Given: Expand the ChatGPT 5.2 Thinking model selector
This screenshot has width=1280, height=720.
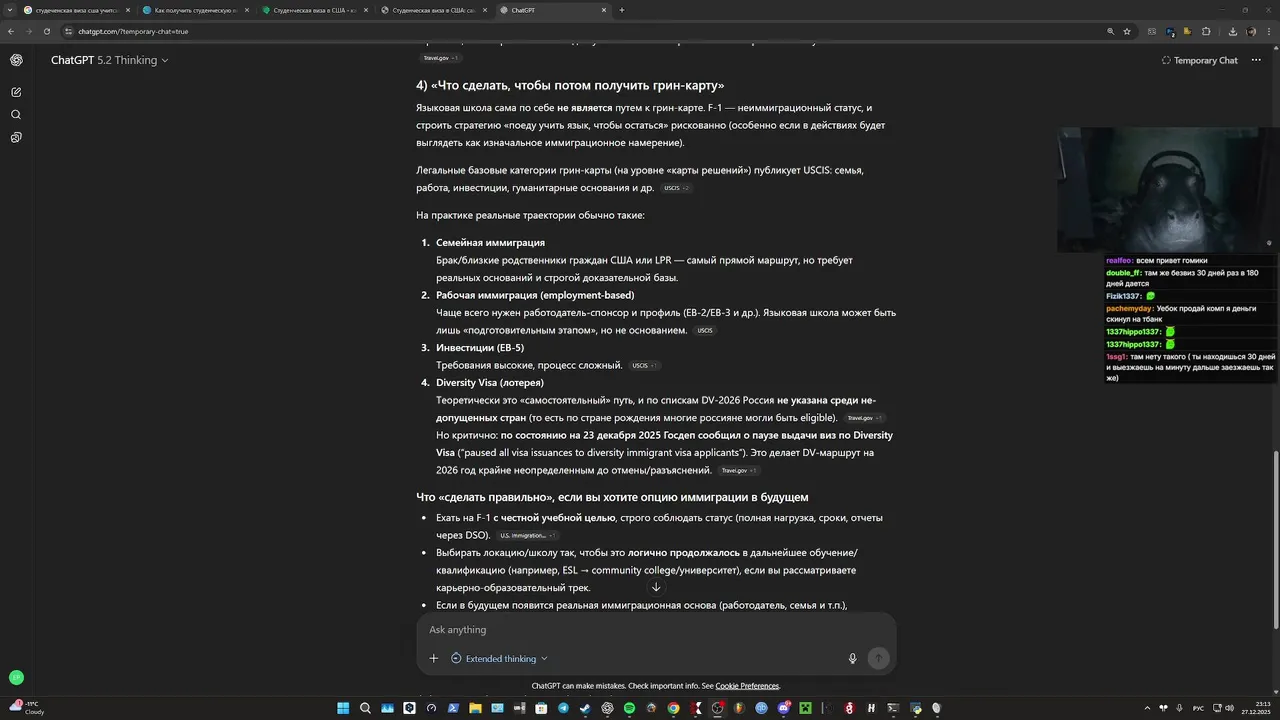Looking at the screenshot, I should [x=110, y=60].
